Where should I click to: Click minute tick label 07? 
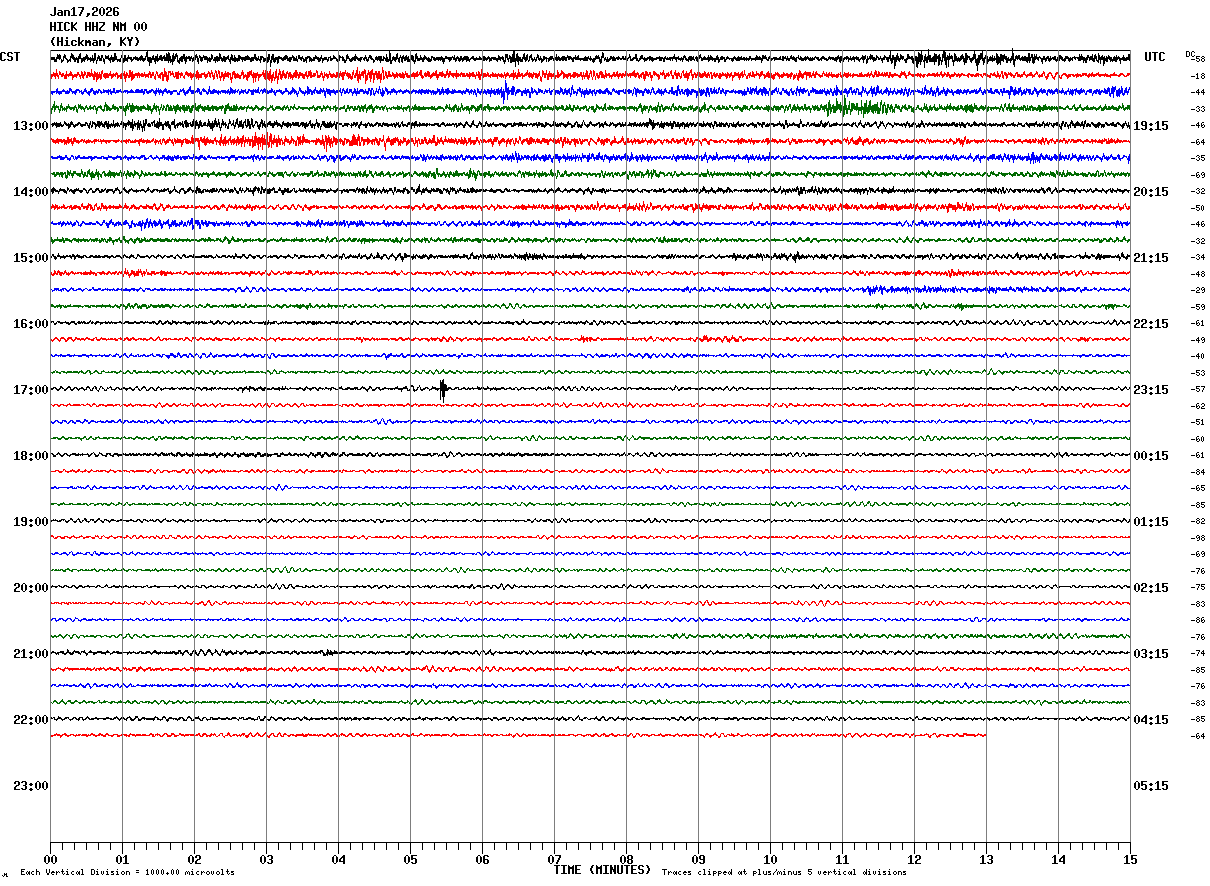coord(554,859)
